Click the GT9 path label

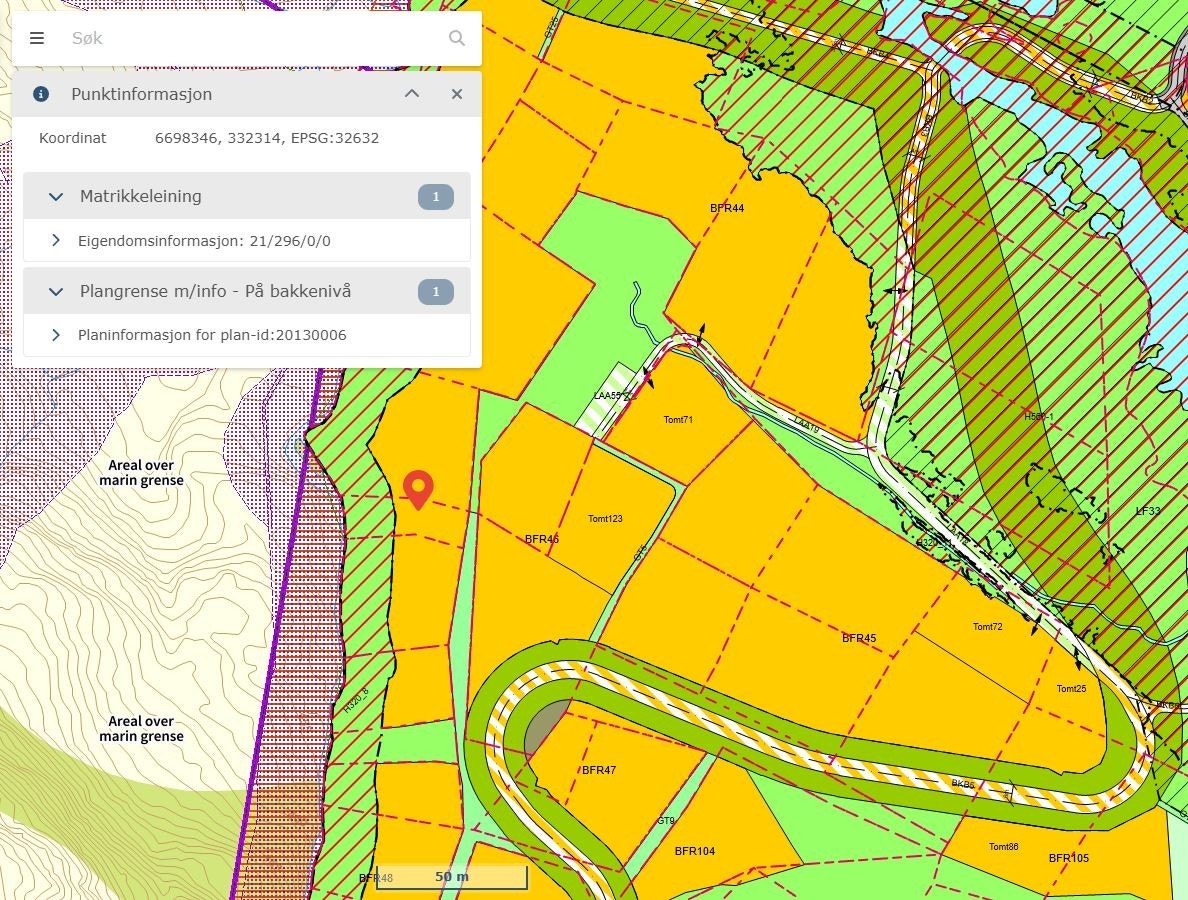click(x=666, y=820)
